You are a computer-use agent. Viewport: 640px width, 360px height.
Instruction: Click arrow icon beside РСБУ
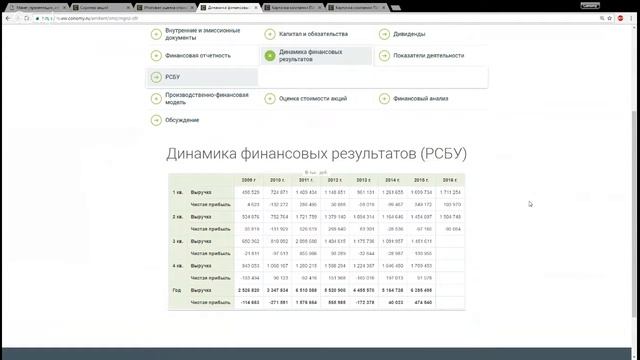click(156, 77)
